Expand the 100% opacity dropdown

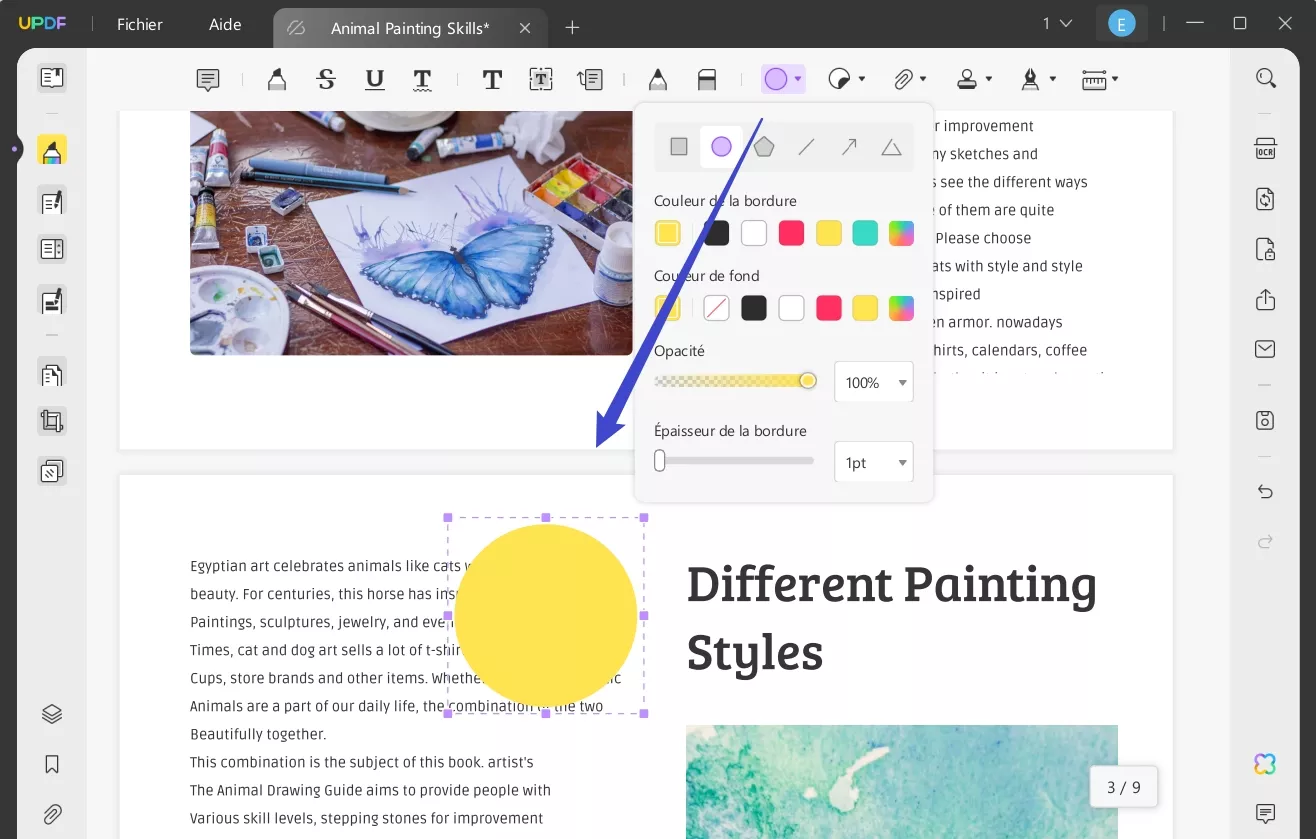(x=874, y=382)
